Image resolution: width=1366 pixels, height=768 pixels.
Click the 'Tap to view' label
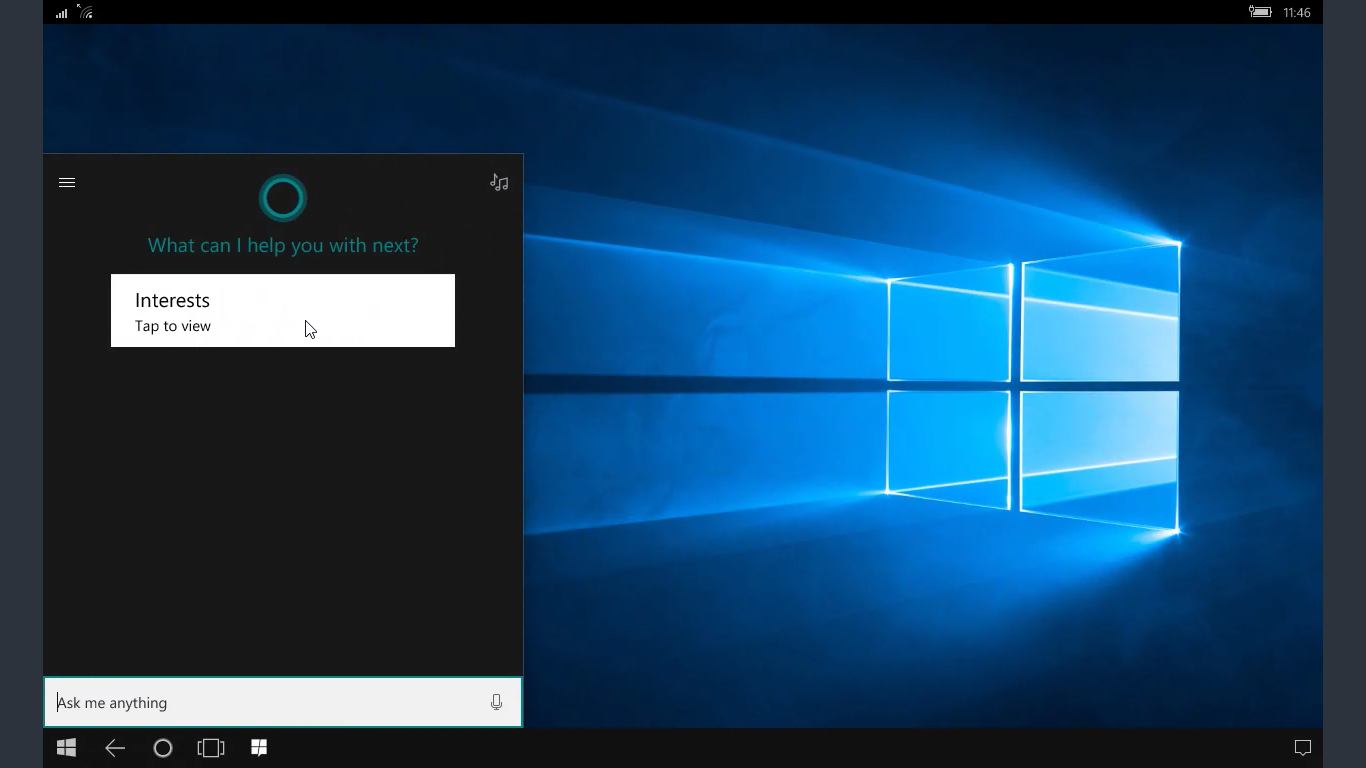click(173, 326)
